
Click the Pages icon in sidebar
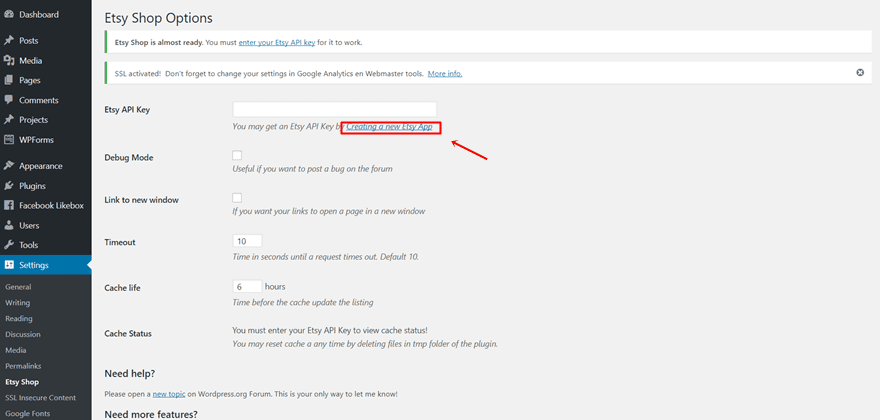coord(8,80)
